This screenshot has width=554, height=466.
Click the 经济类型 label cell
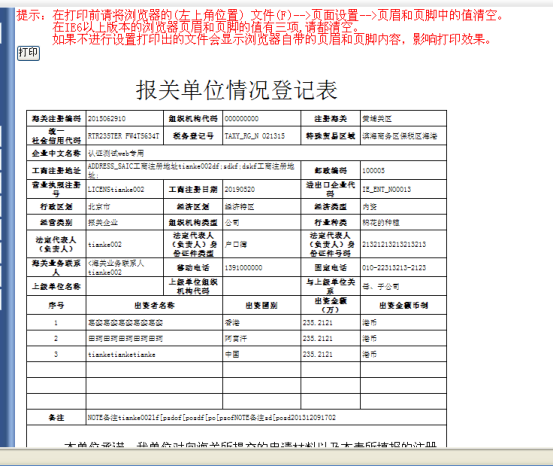click(x=331, y=207)
